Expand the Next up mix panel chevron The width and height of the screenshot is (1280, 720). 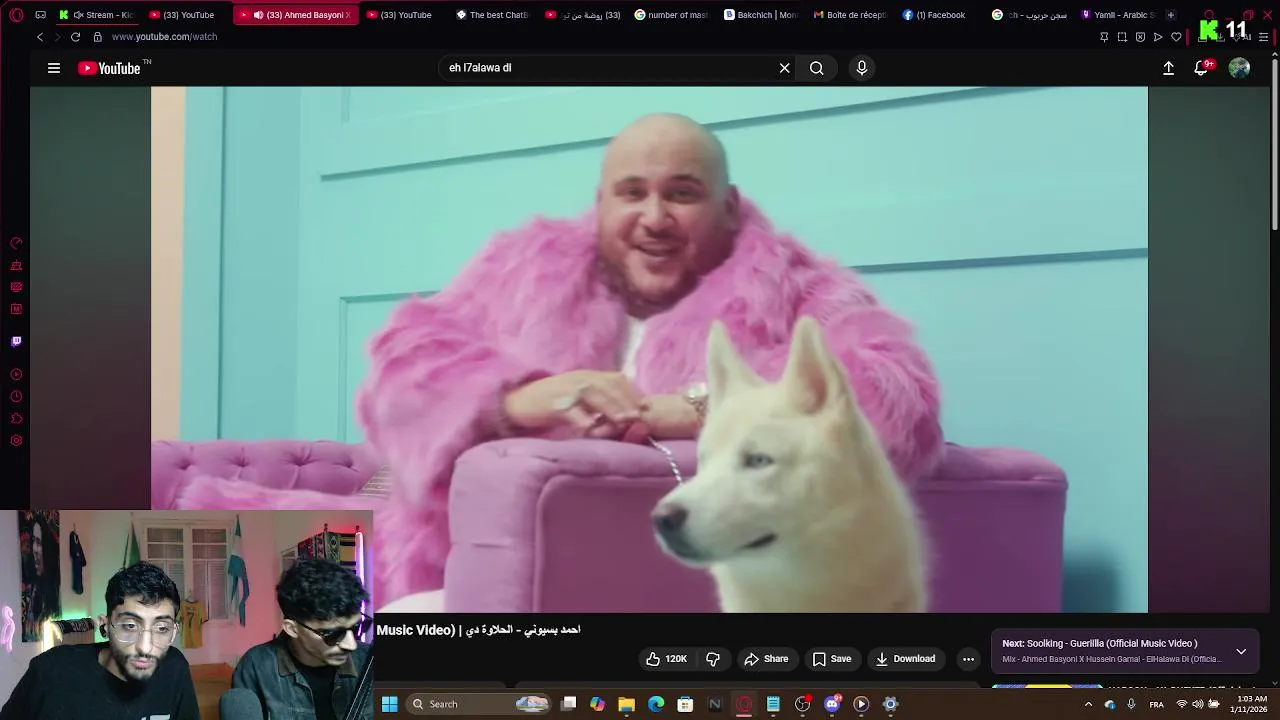[x=1241, y=651]
